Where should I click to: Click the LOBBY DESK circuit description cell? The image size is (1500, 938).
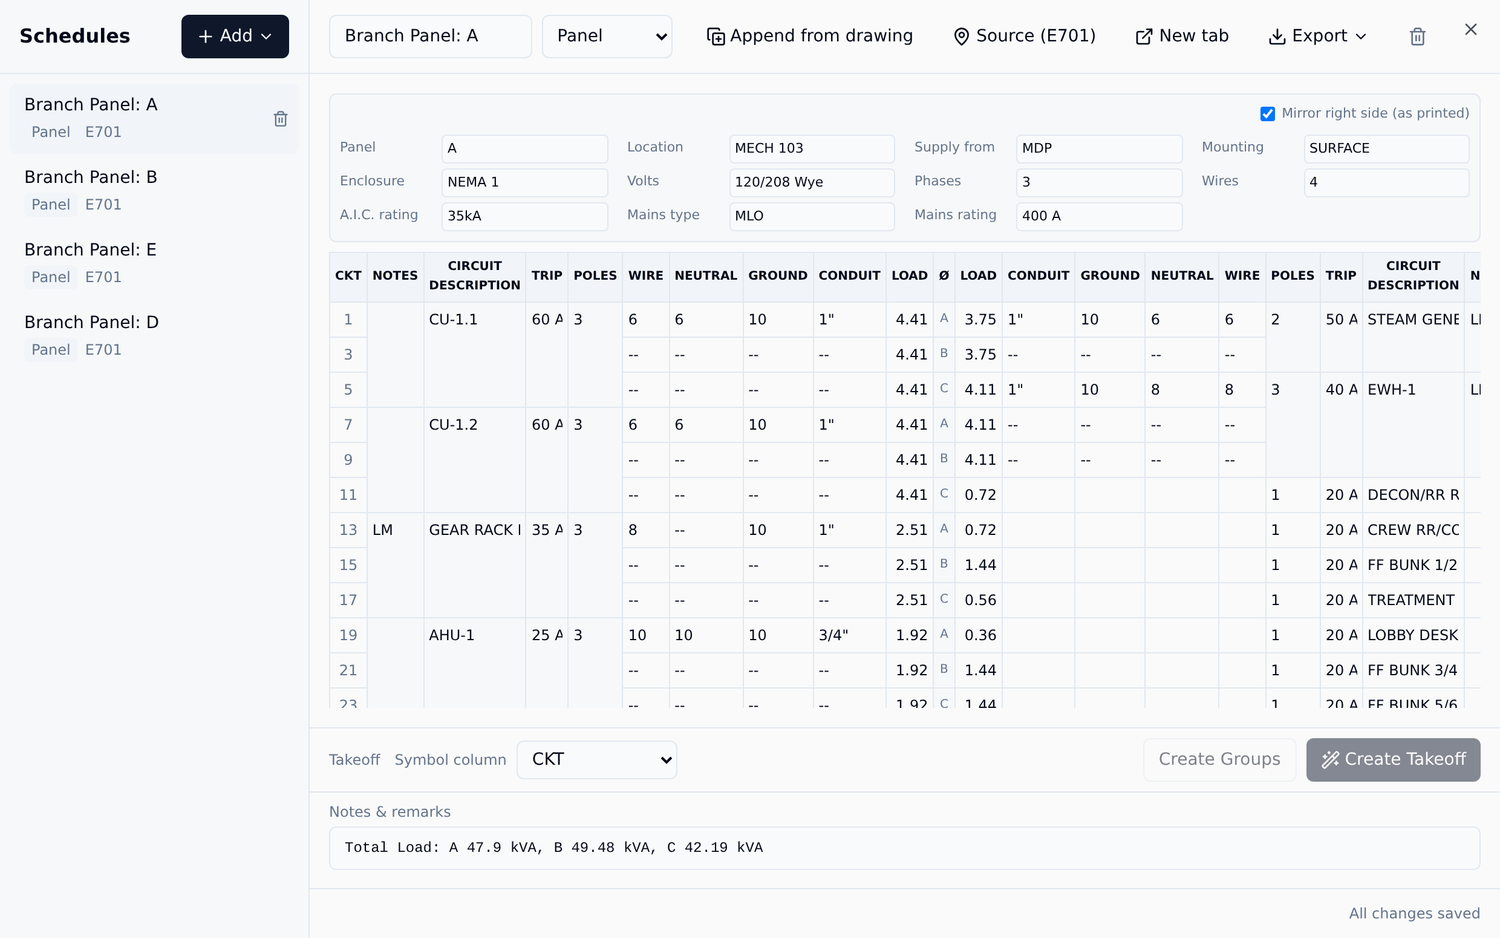click(x=1412, y=635)
